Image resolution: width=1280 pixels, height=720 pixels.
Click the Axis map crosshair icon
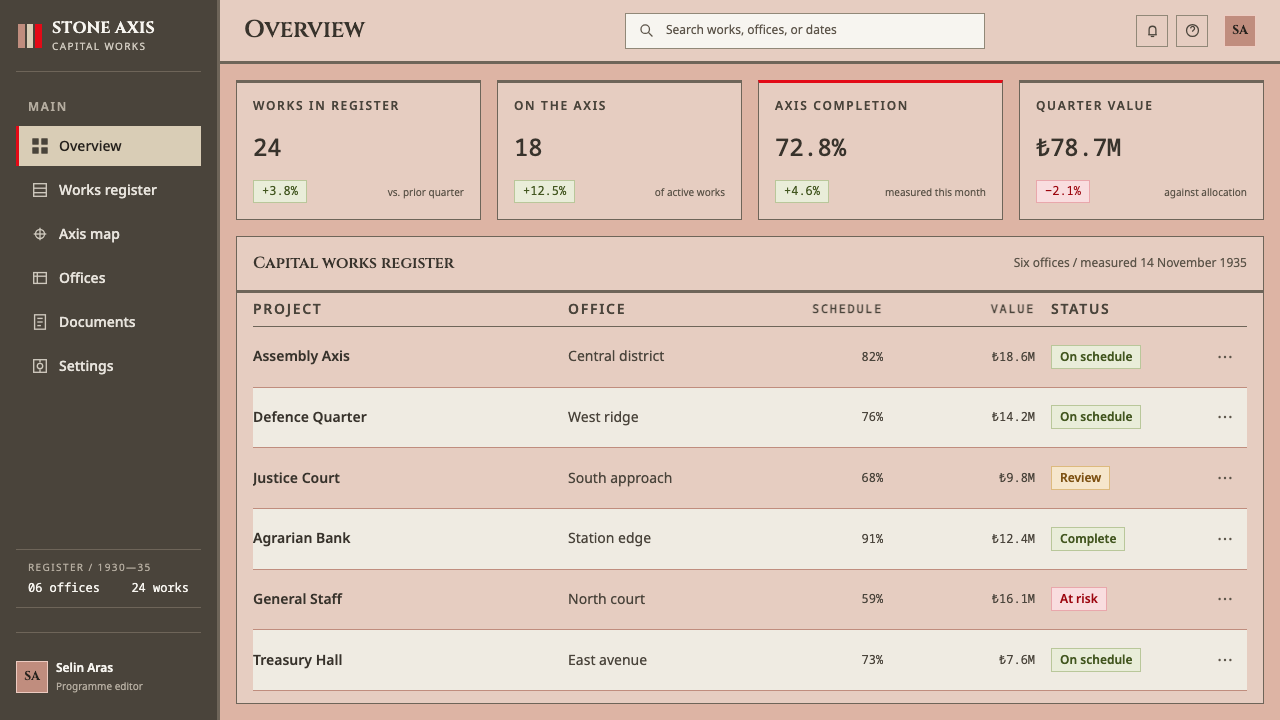(40, 234)
